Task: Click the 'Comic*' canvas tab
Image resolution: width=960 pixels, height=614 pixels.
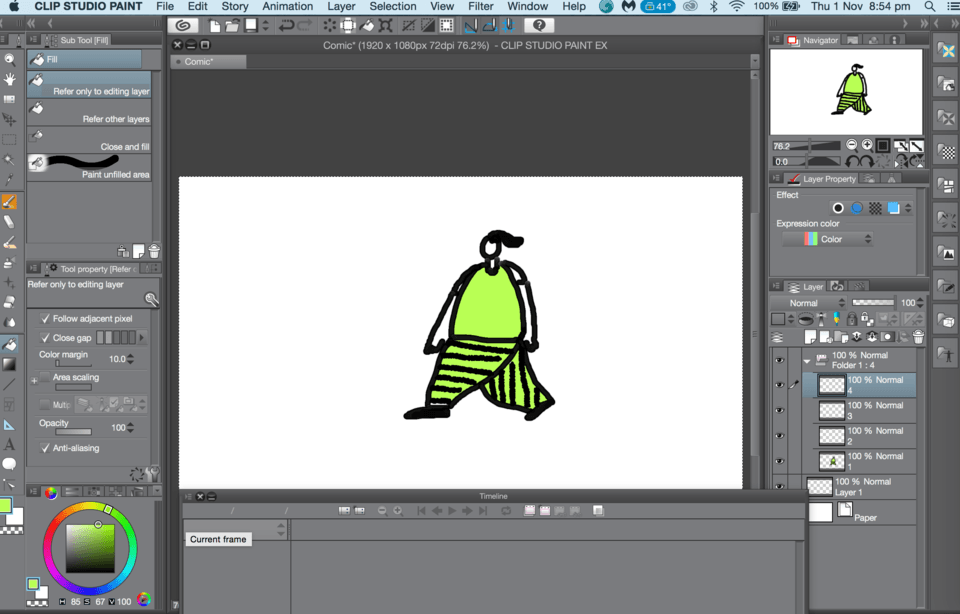Action: 200,62
